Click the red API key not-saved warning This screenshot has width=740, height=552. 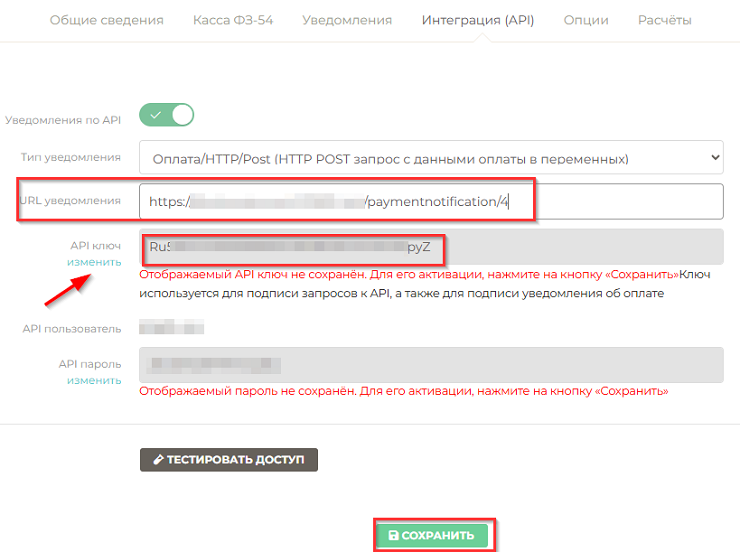pyautogui.click(x=409, y=274)
